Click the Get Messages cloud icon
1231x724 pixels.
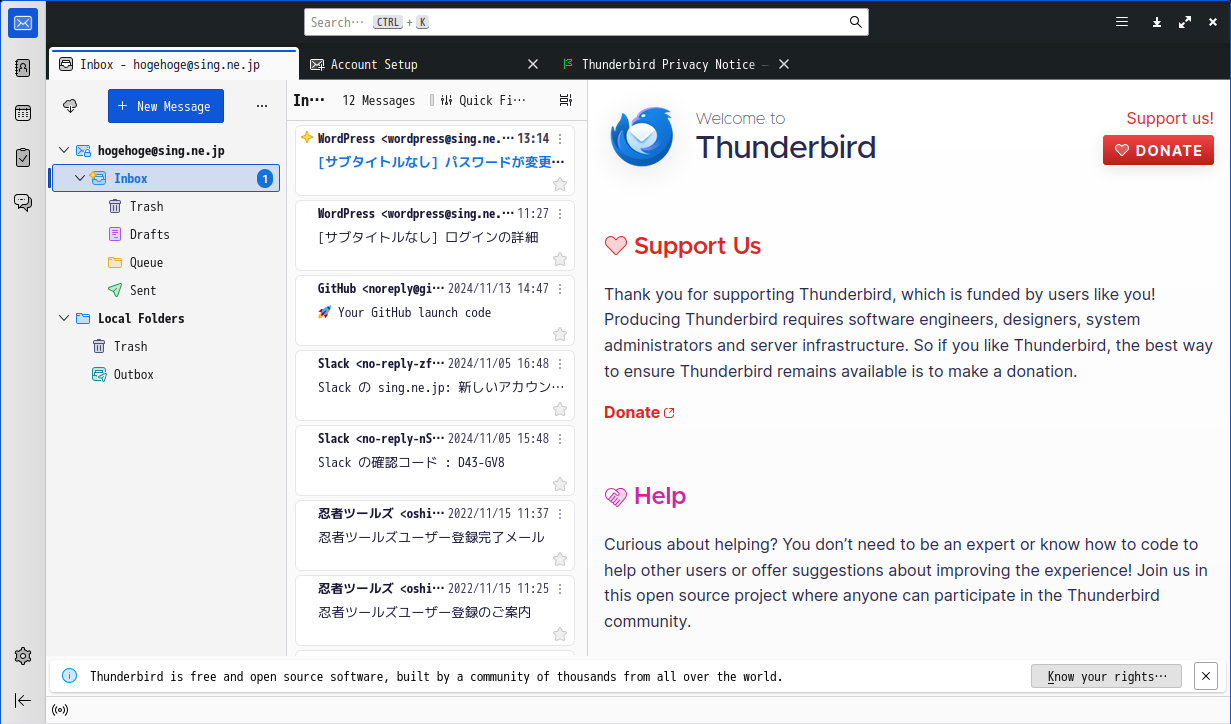pos(70,106)
